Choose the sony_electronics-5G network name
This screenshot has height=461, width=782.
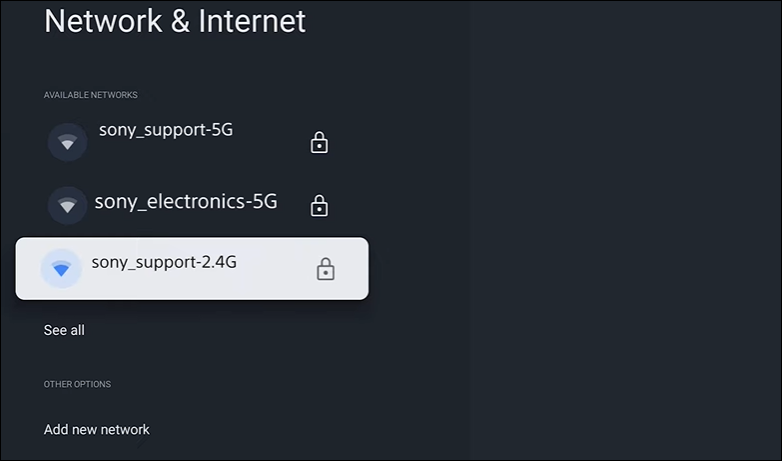186,202
